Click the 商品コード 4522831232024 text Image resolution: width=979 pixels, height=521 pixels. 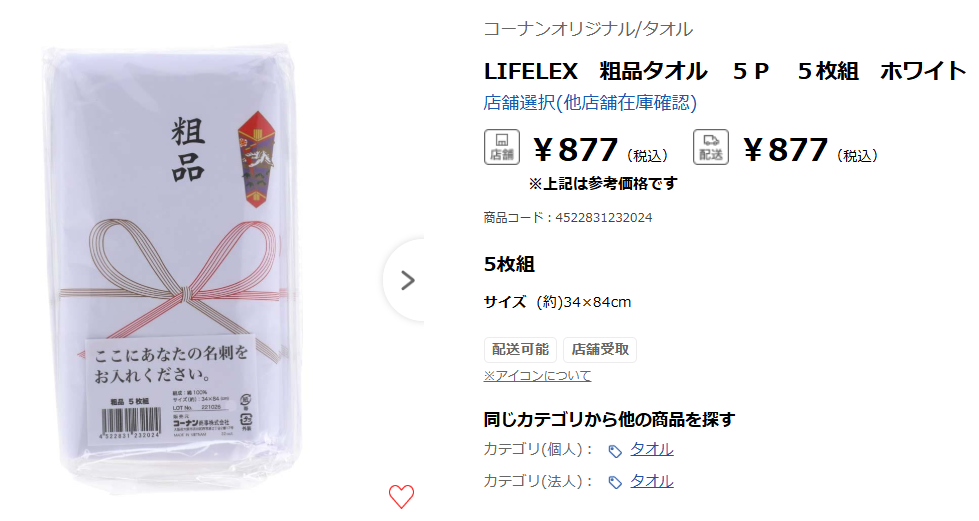click(x=567, y=218)
